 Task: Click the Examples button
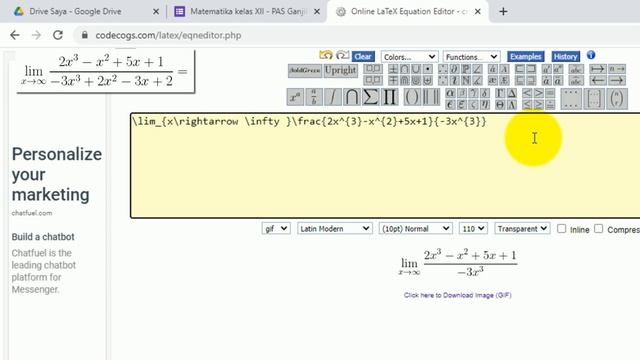click(526, 56)
